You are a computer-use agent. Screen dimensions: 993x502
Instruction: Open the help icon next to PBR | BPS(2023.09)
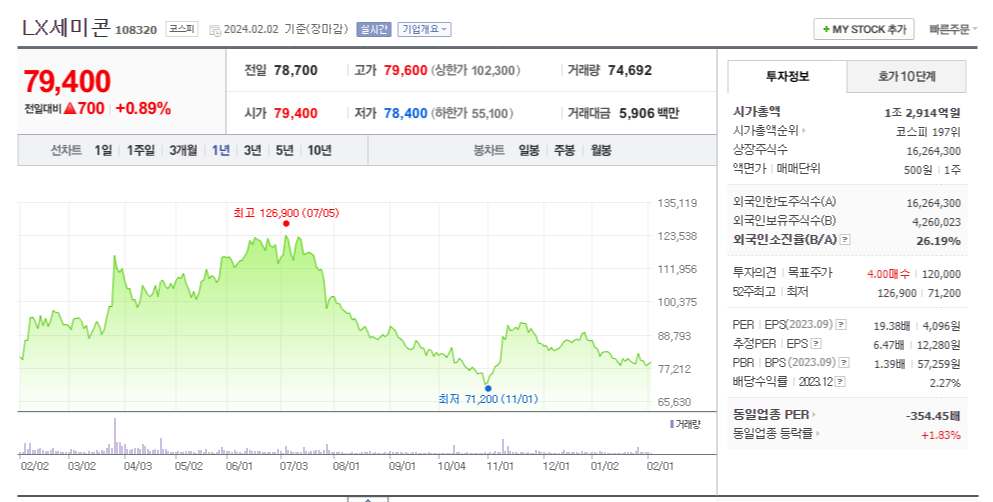844,363
